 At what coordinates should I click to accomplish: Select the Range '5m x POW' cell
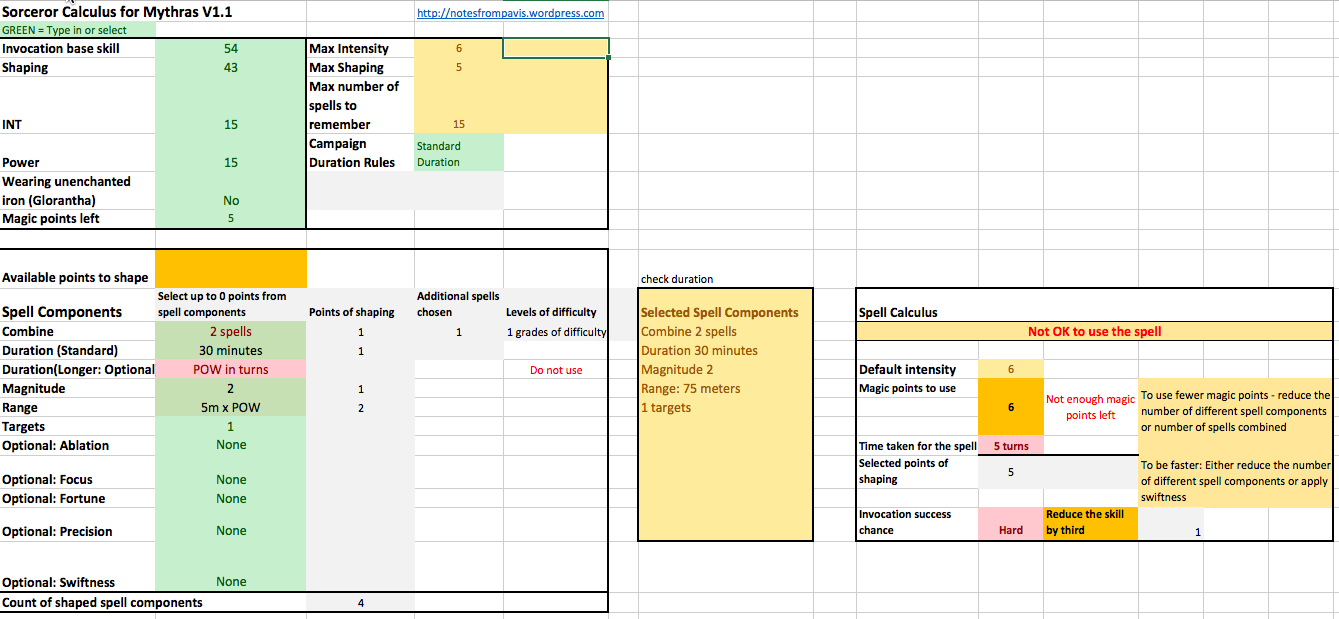(231, 407)
